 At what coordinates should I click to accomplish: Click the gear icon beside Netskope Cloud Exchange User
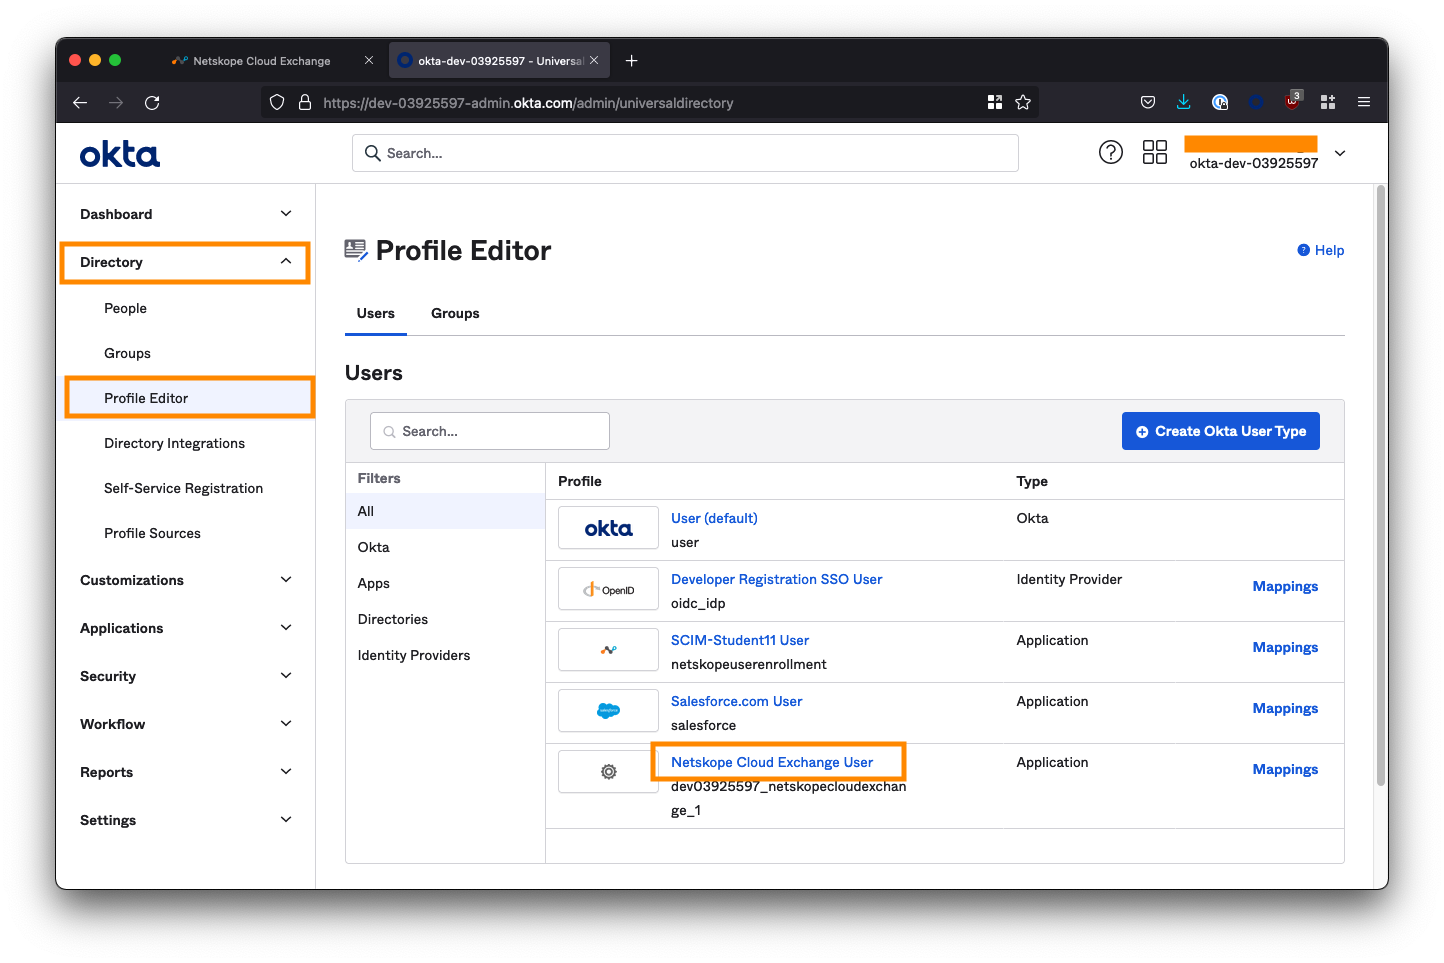[608, 771]
